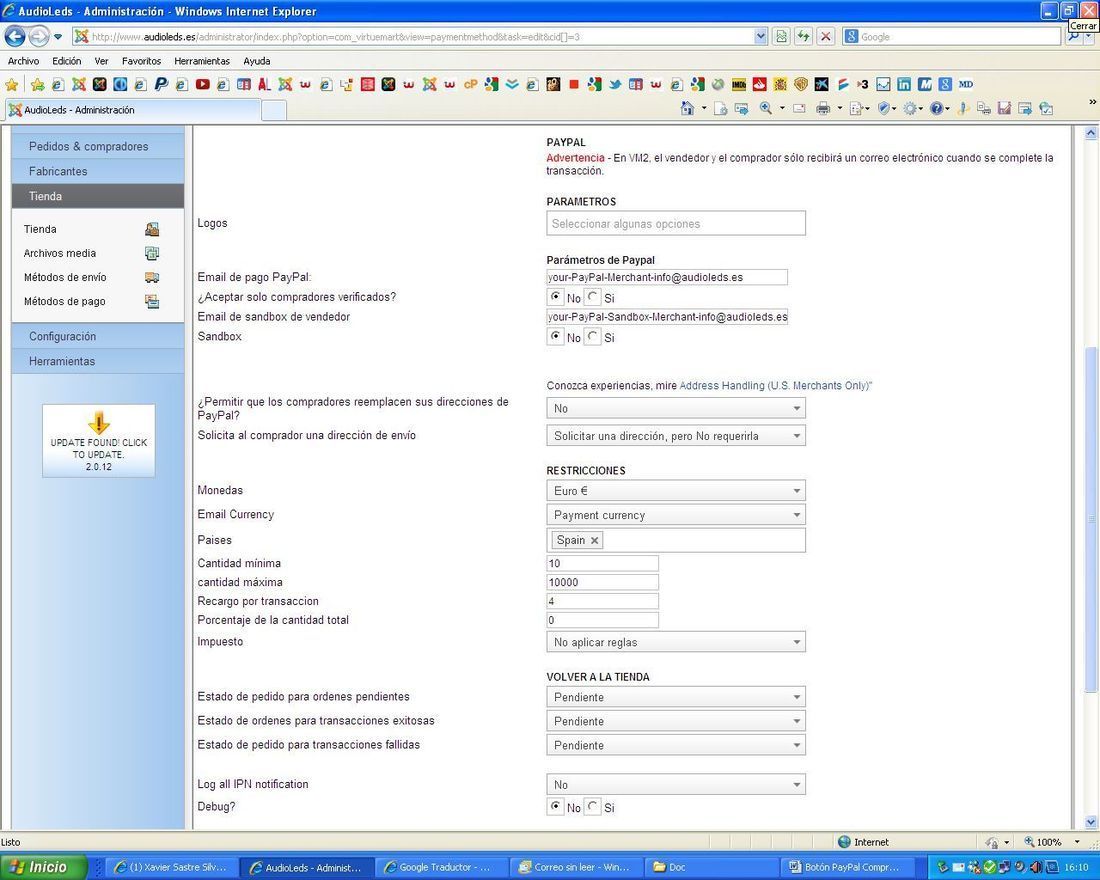The image size is (1100, 880).
Task: Click the Logos selection field
Action: [676, 223]
